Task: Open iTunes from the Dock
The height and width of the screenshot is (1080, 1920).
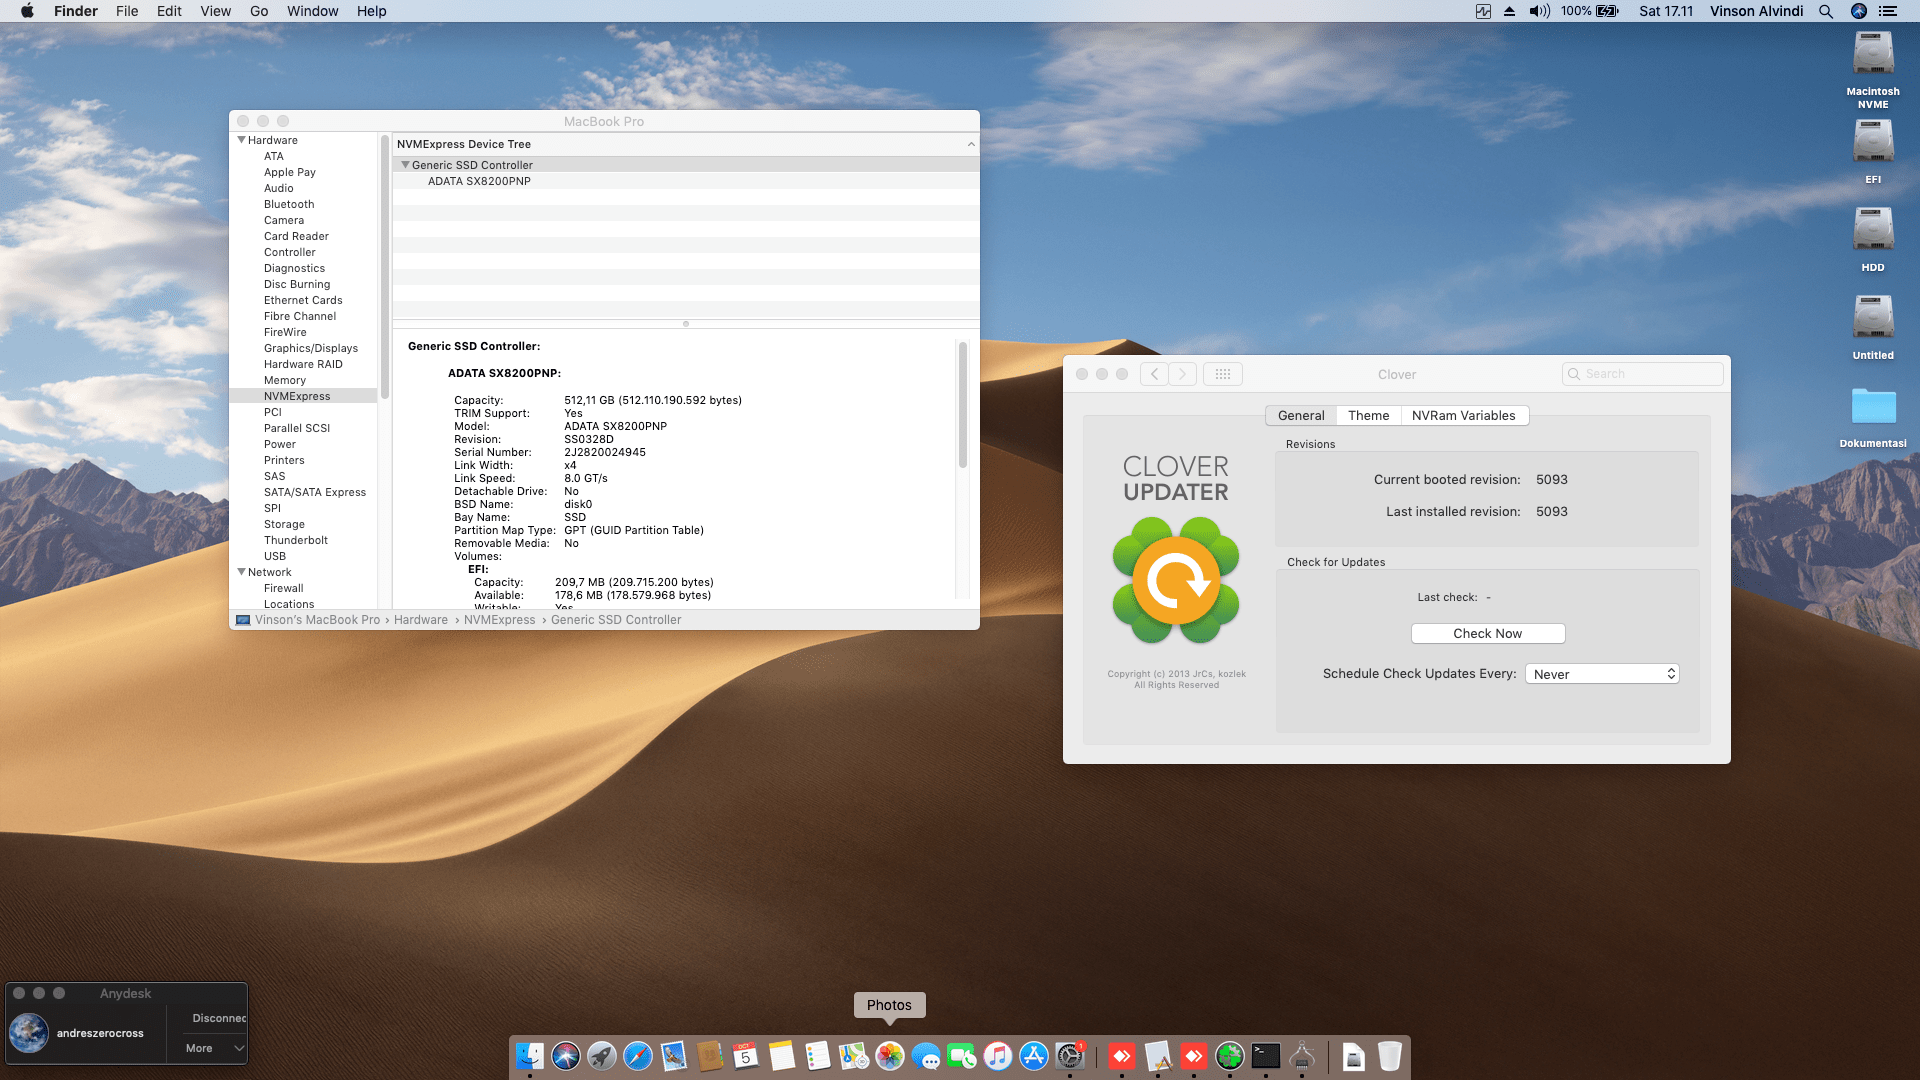Action: tap(998, 1056)
